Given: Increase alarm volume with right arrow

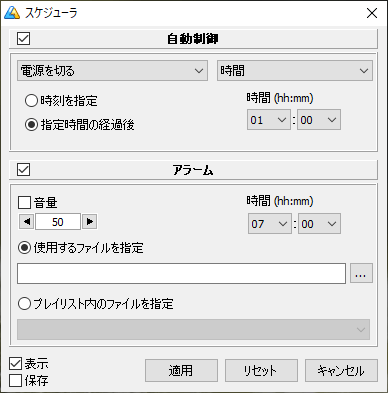Looking at the screenshot, I should [x=90, y=221].
